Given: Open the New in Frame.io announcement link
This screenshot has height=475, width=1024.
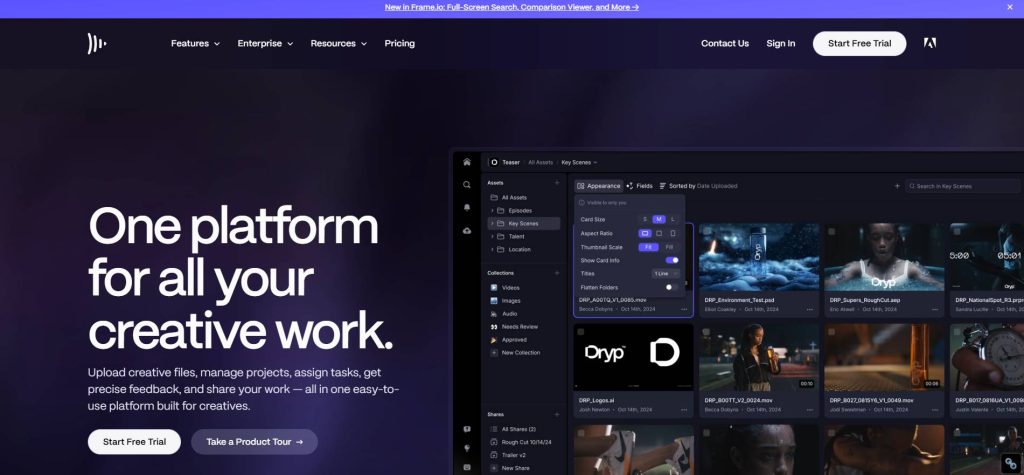Looking at the screenshot, I should (x=511, y=7).
